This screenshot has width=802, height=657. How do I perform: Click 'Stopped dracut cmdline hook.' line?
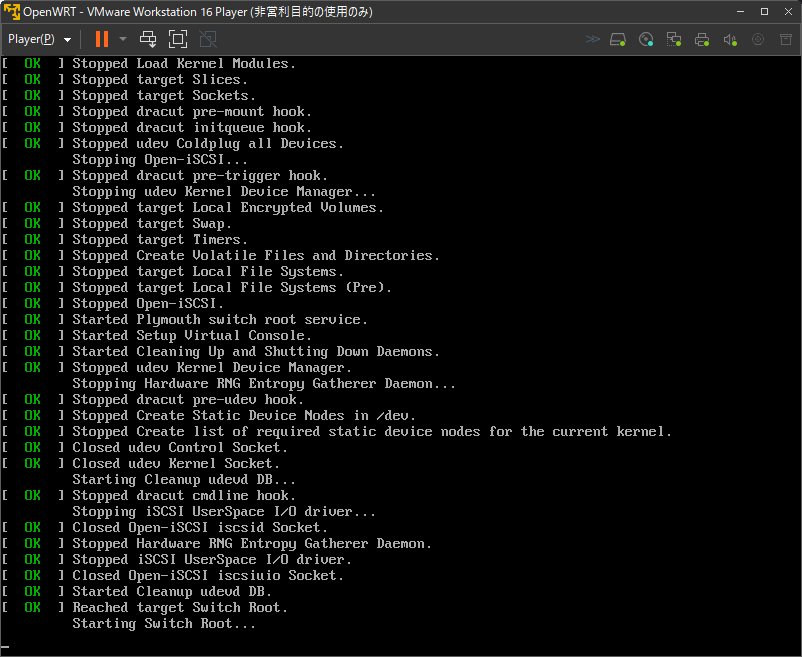[184, 495]
